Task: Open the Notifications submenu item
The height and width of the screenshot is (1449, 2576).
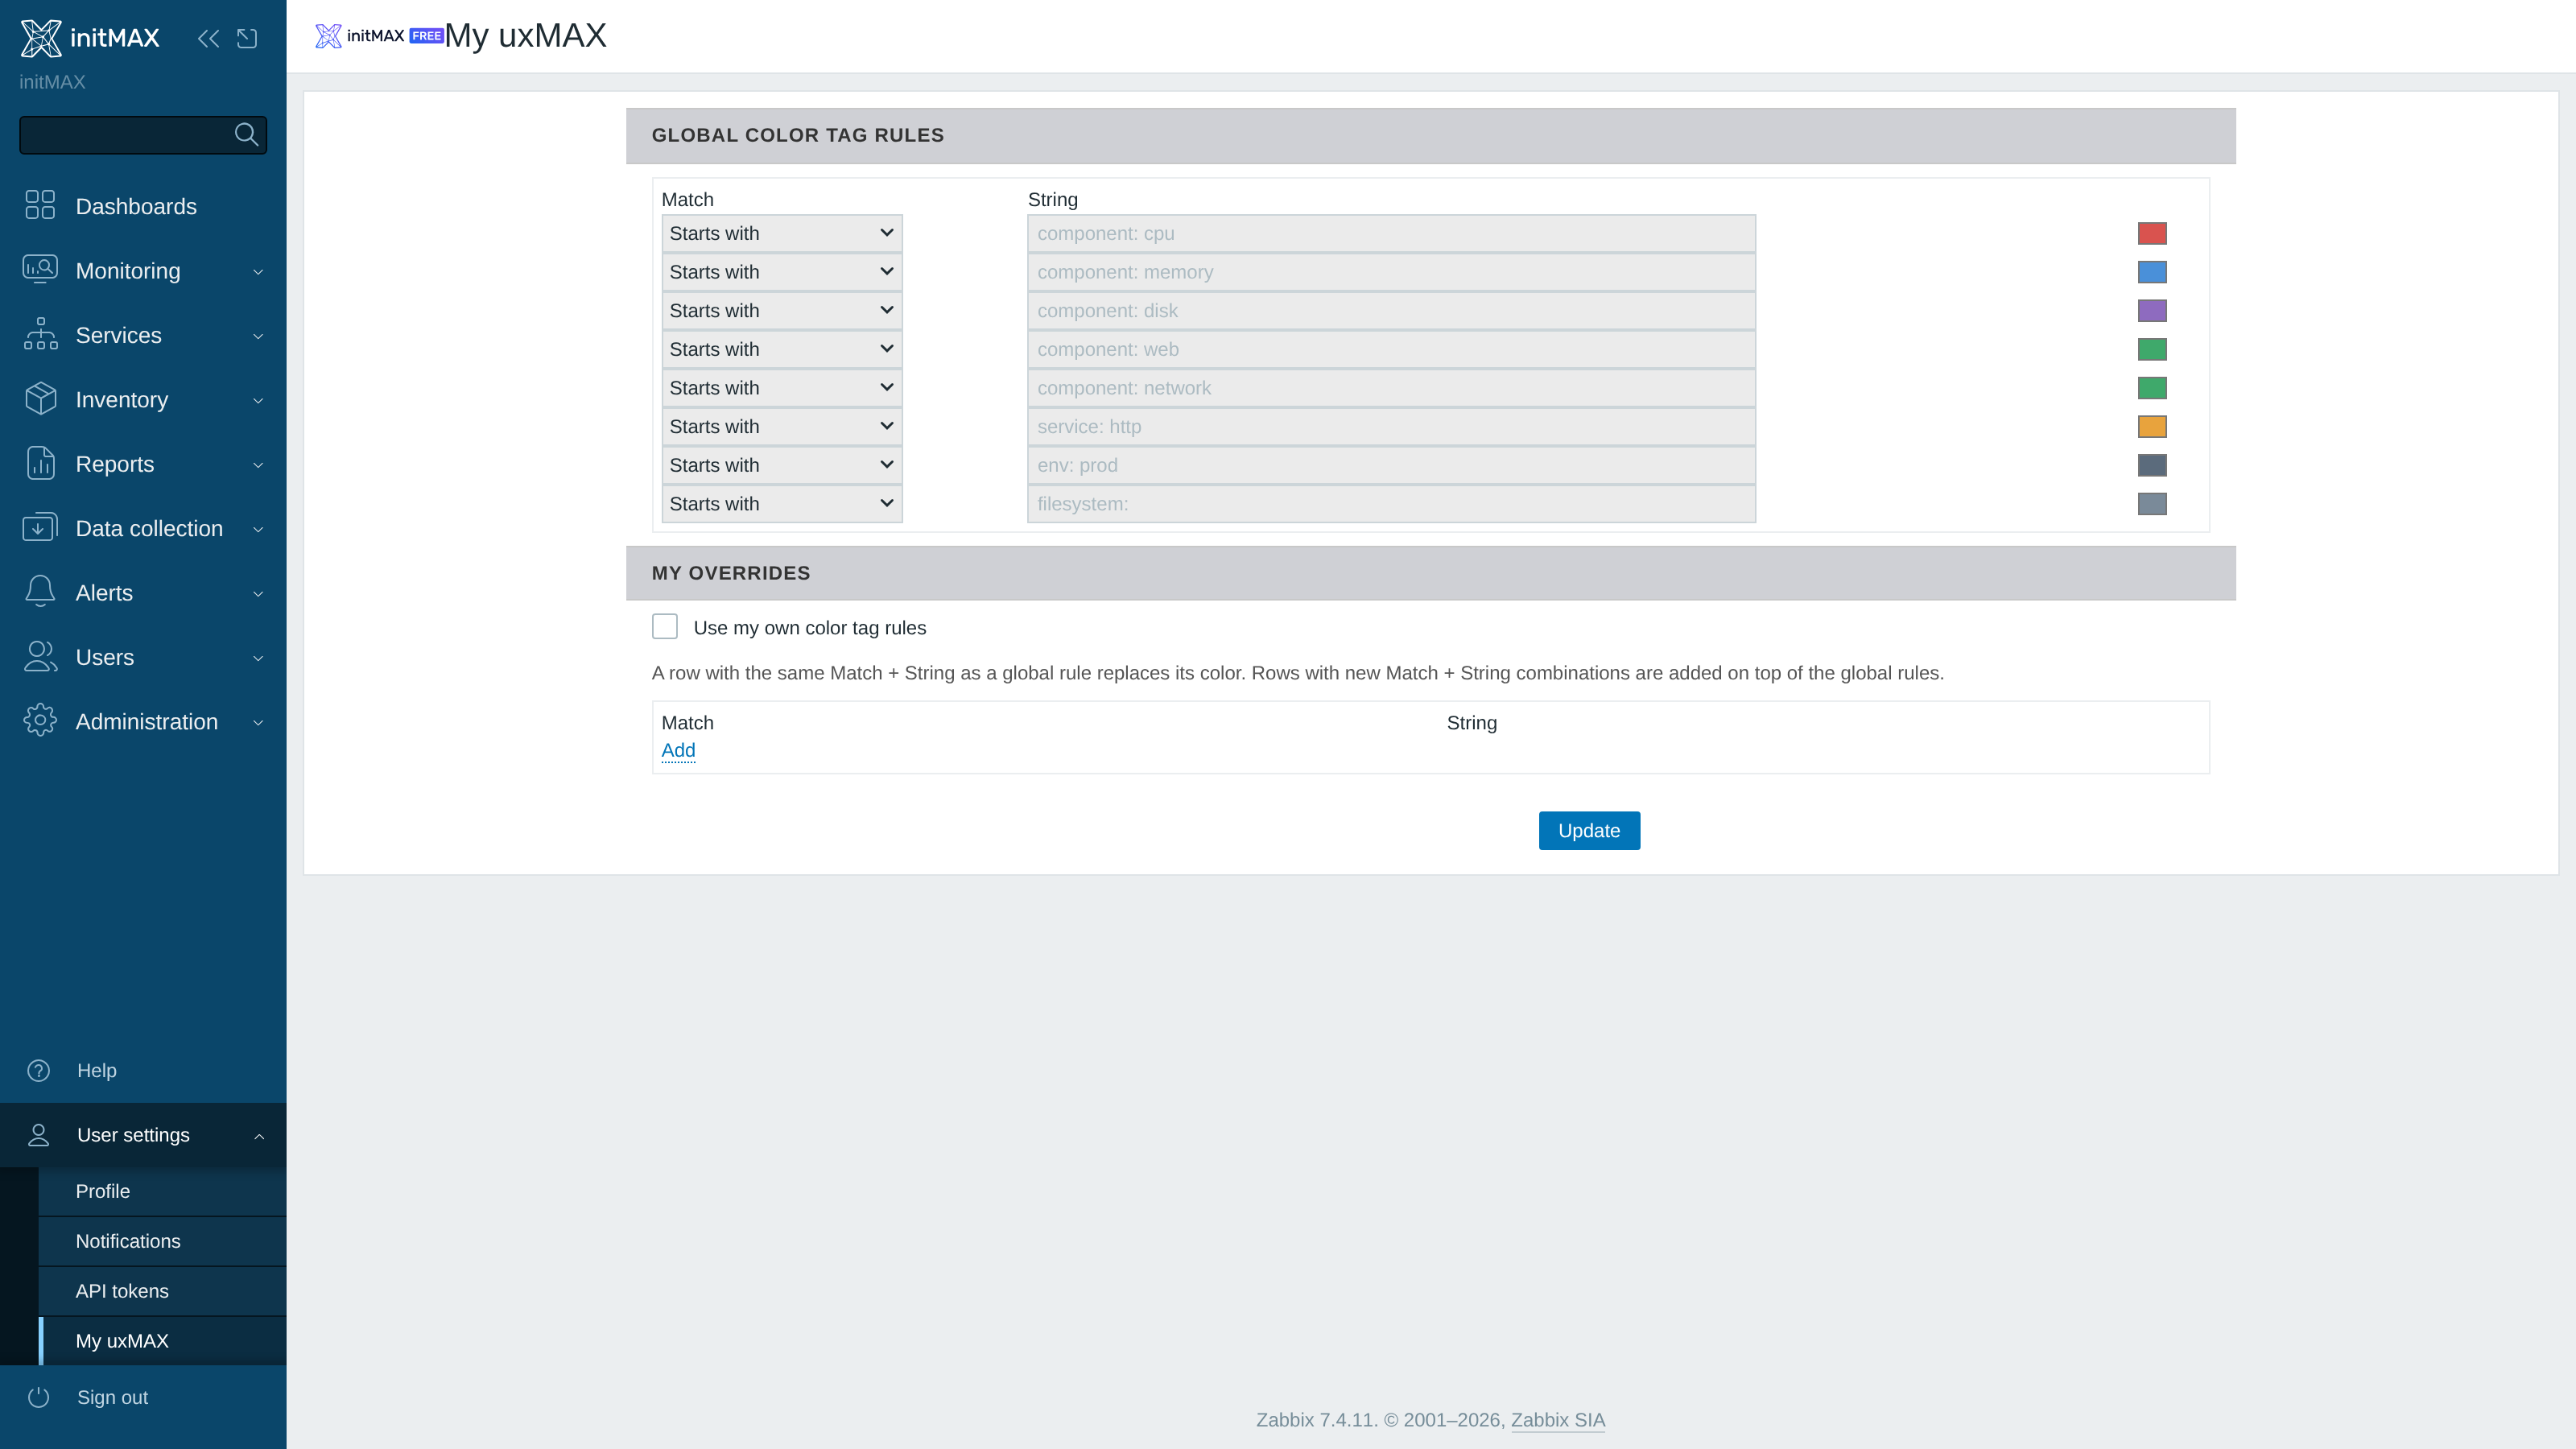Action: tap(163, 1241)
